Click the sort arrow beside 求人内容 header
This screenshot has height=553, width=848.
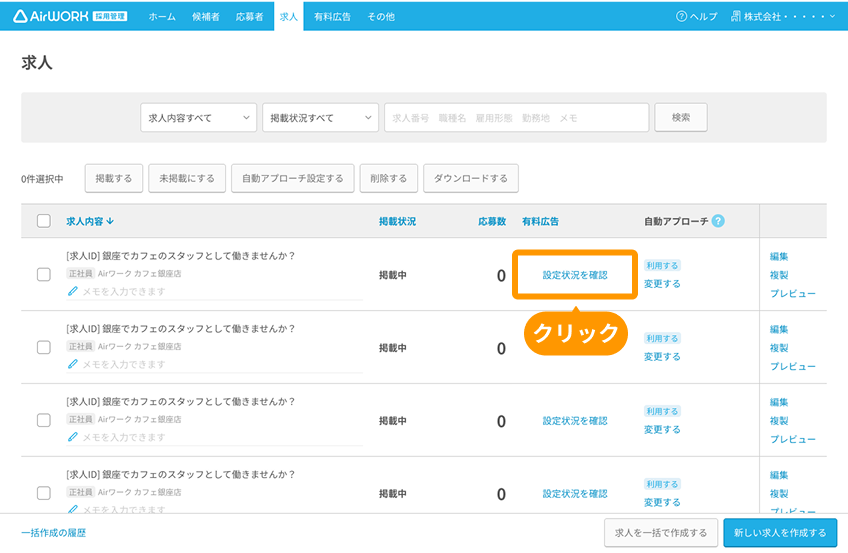(x=110, y=221)
